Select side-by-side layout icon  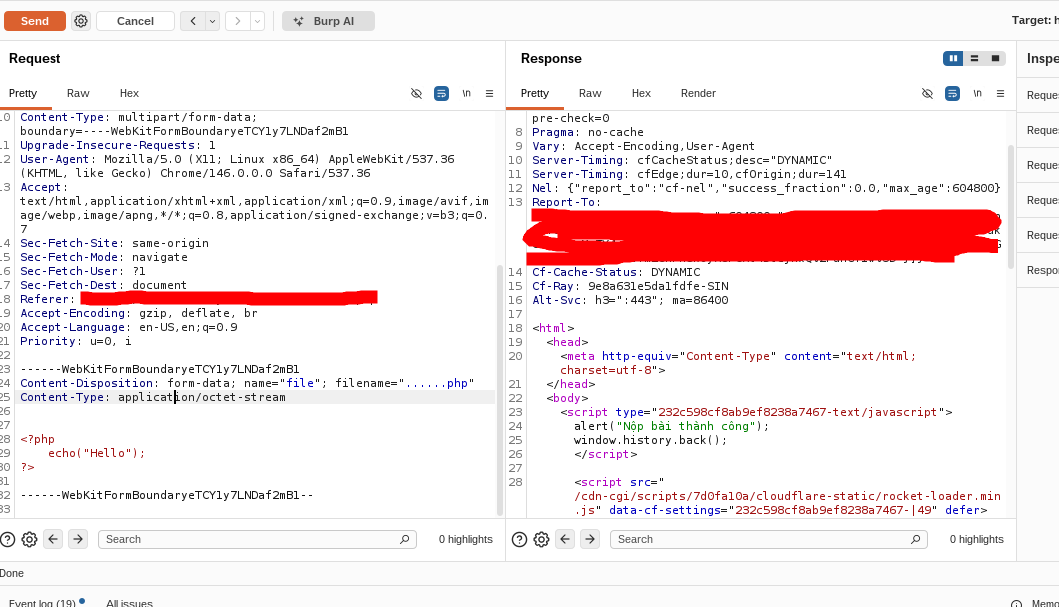(x=953, y=58)
